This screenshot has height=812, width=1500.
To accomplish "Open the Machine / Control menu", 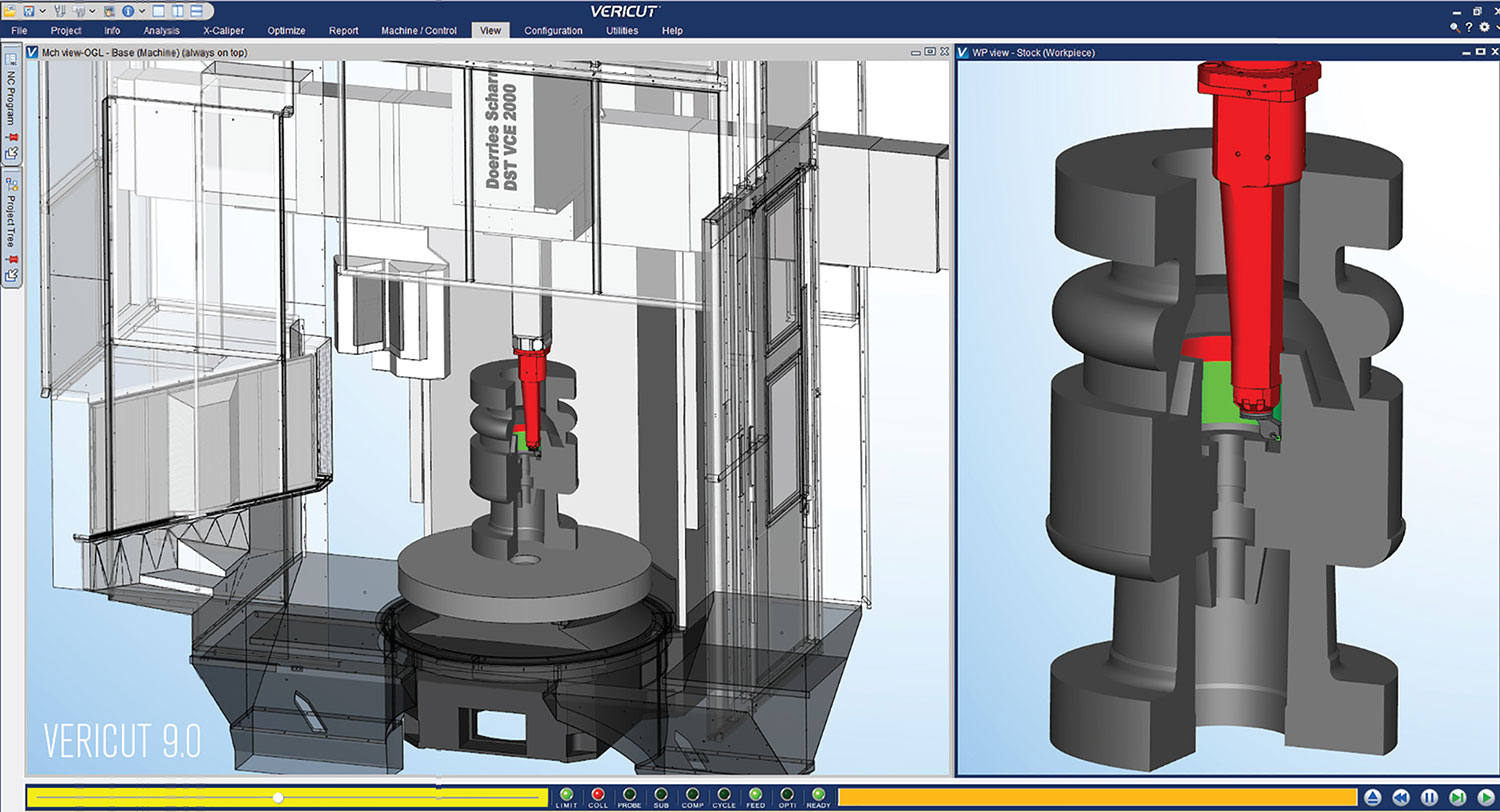I will click(418, 31).
